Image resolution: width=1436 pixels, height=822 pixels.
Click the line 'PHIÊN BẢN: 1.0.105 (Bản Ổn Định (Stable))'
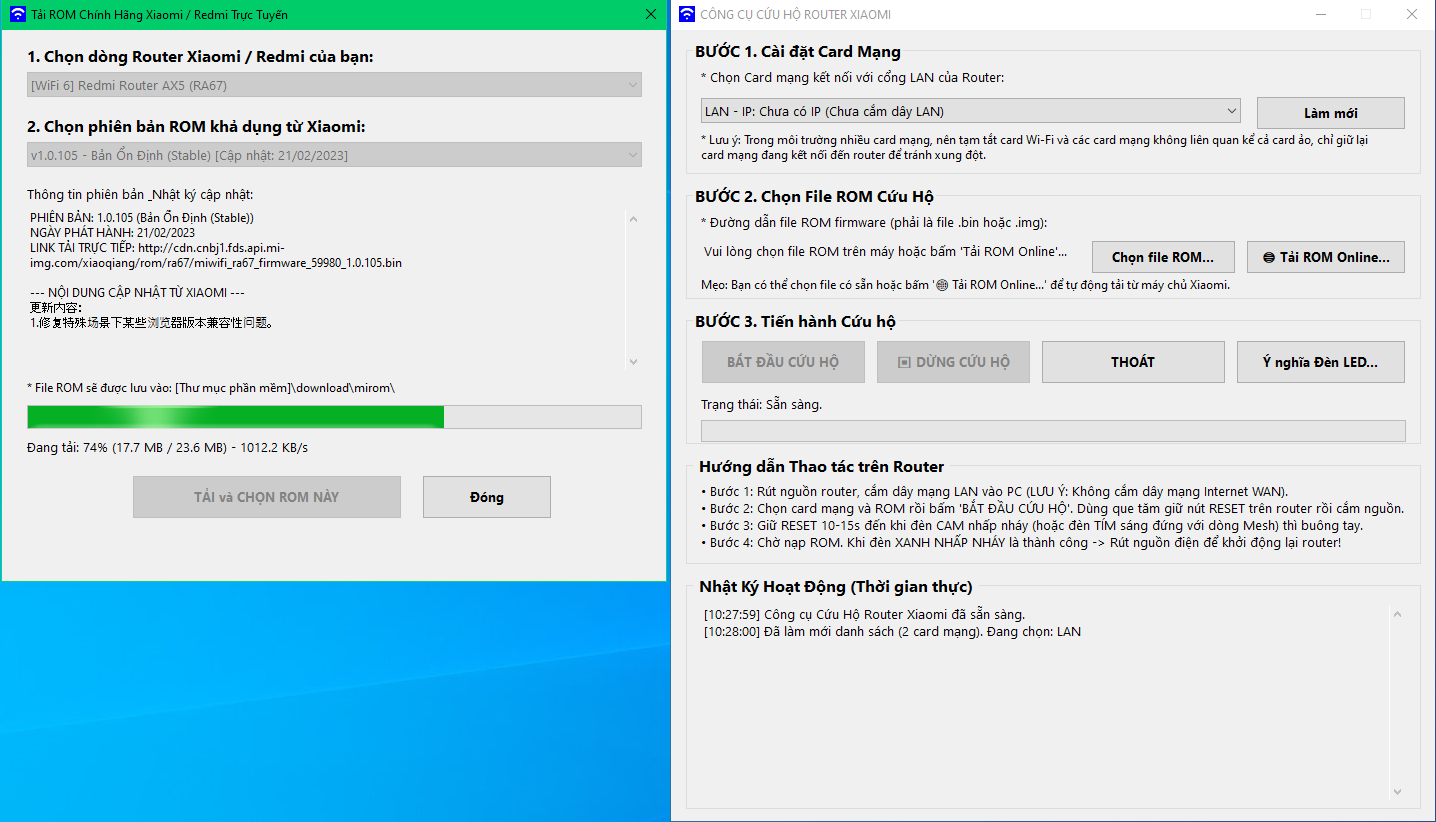pyautogui.click(x=142, y=217)
